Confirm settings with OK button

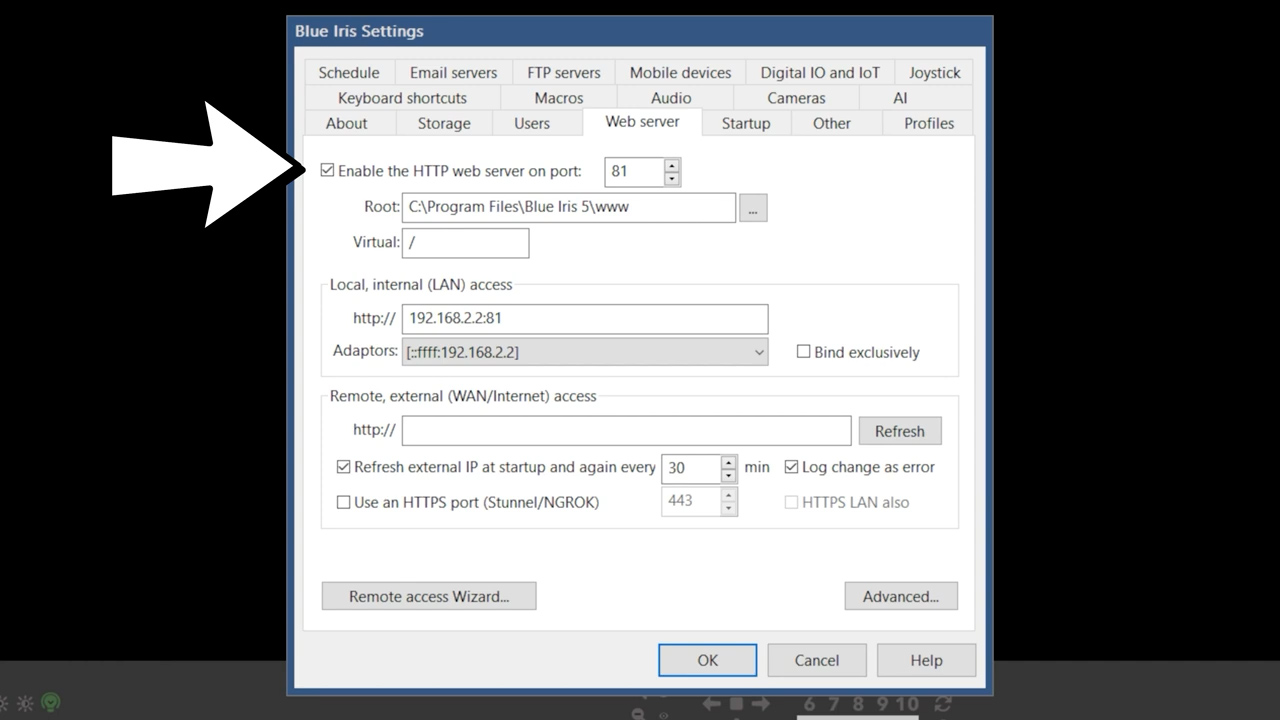(x=707, y=660)
